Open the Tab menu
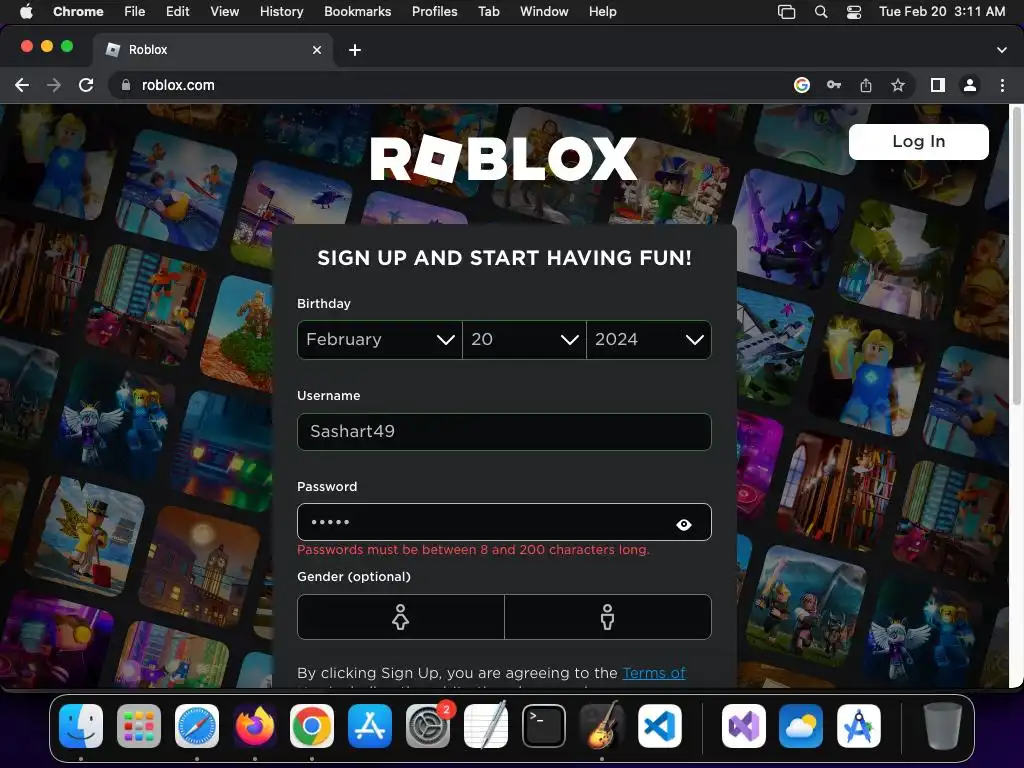1024x768 pixels. (x=488, y=11)
